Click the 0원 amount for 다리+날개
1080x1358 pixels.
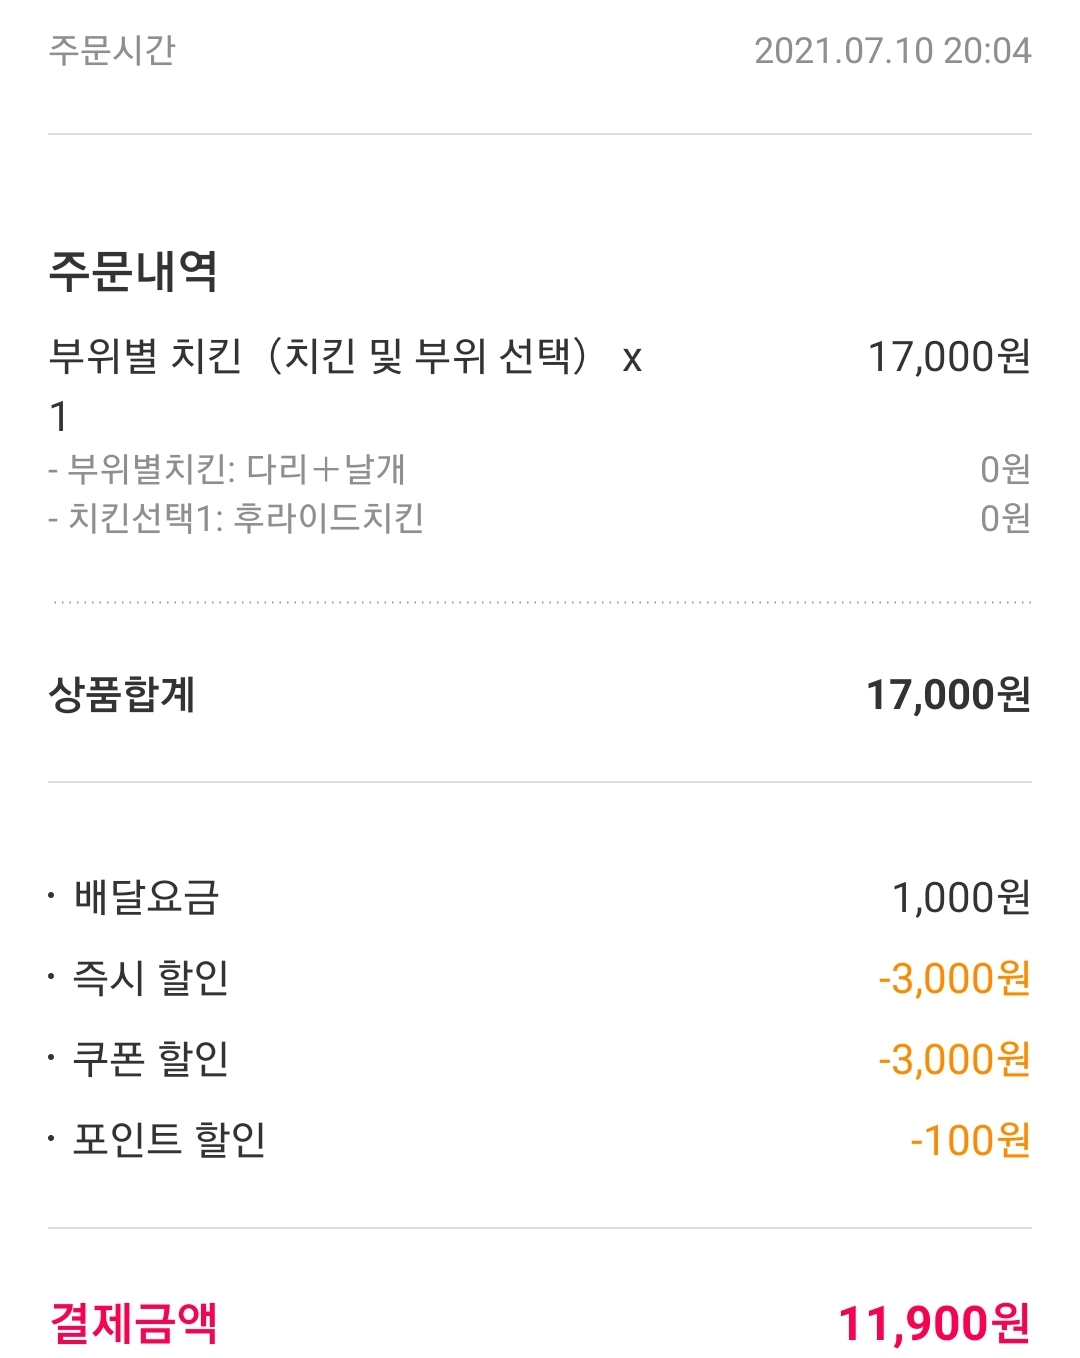(x=1004, y=469)
